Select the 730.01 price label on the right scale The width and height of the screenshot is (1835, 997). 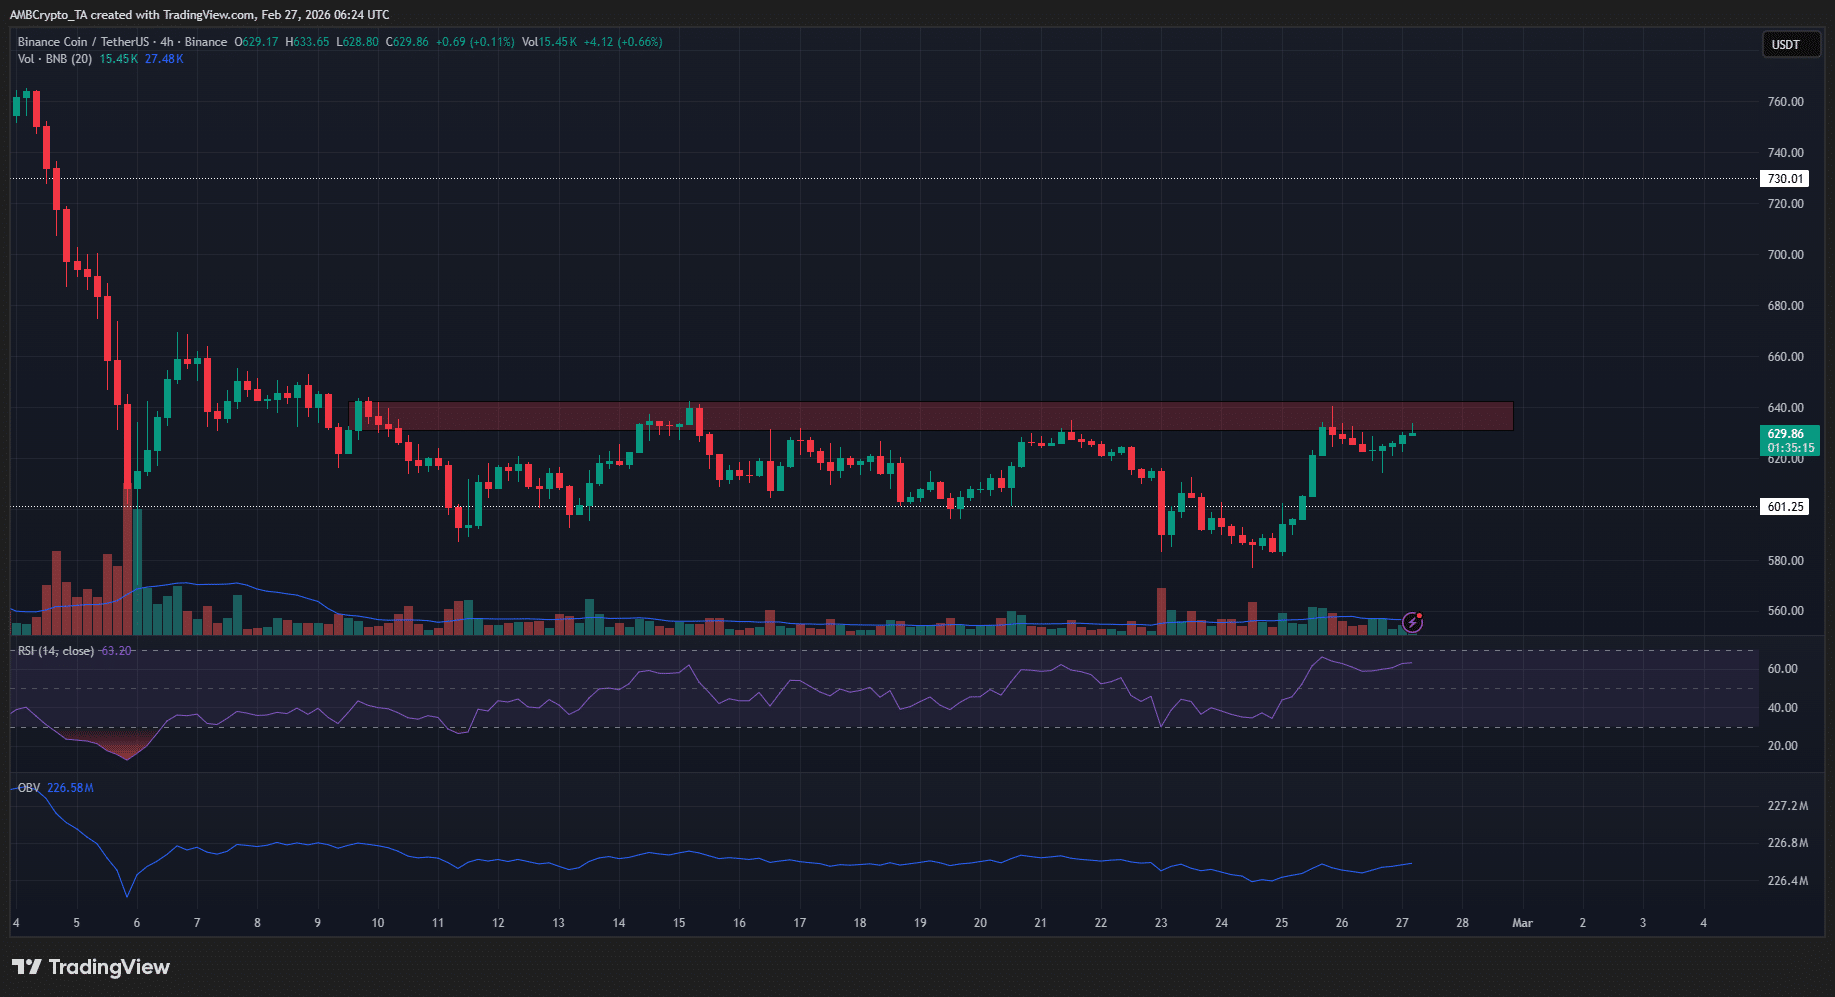click(x=1784, y=178)
